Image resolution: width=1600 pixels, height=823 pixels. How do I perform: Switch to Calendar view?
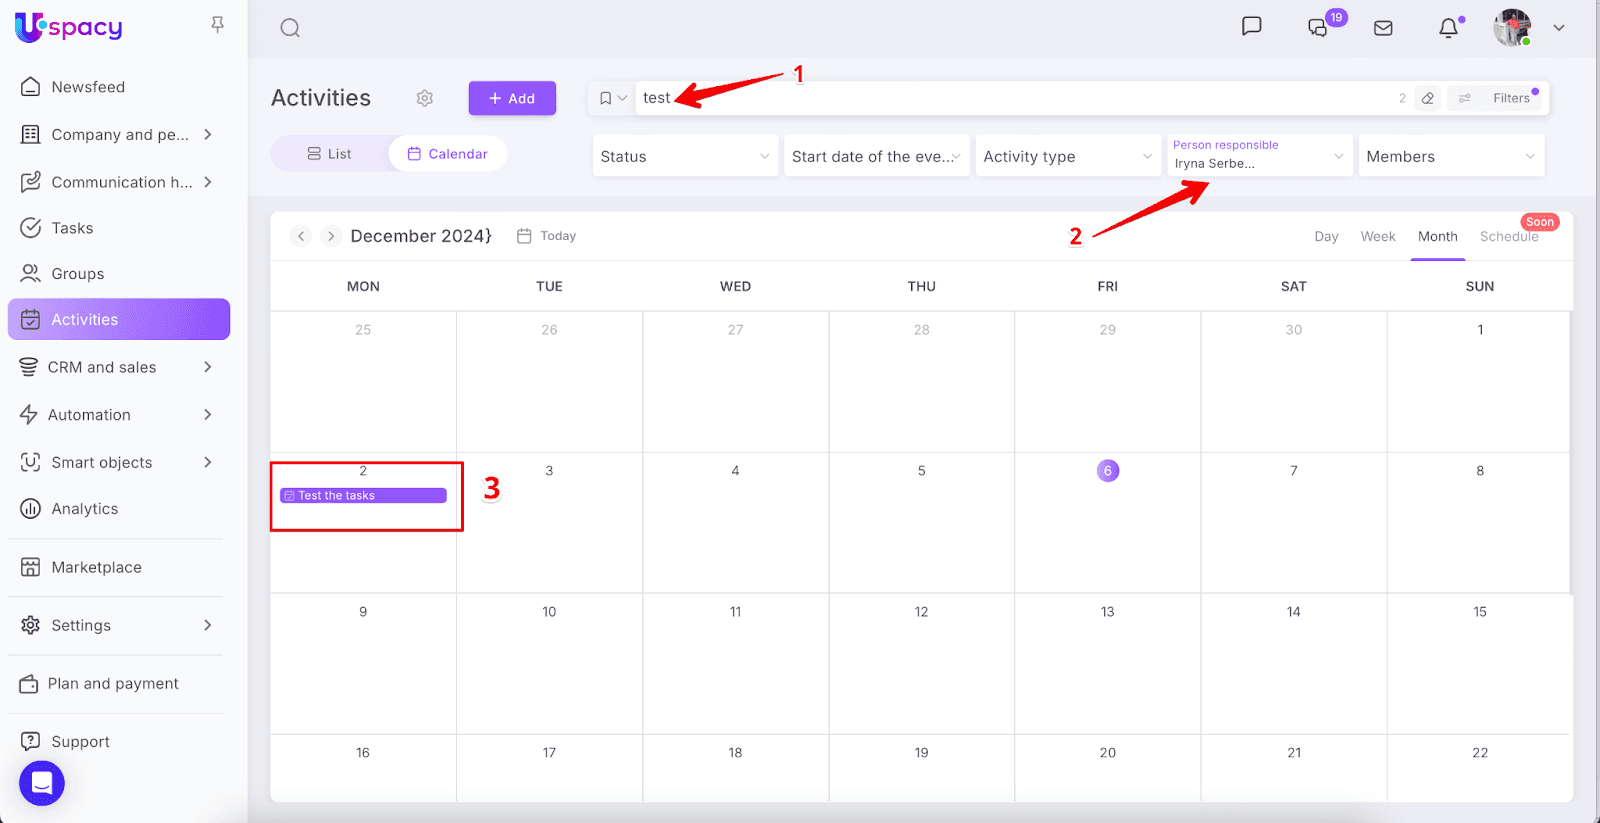[x=447, y=154]
